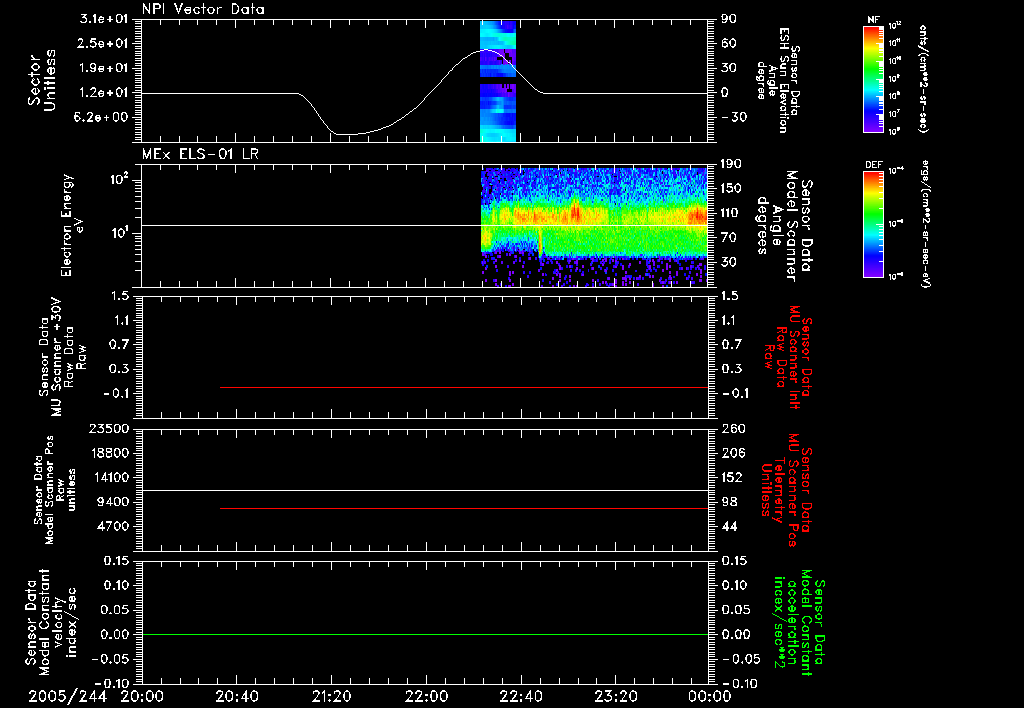Screen dimensions: 1024x708
Task: Click the '9400' scanner position axis value
Action: tap(113, 502)
